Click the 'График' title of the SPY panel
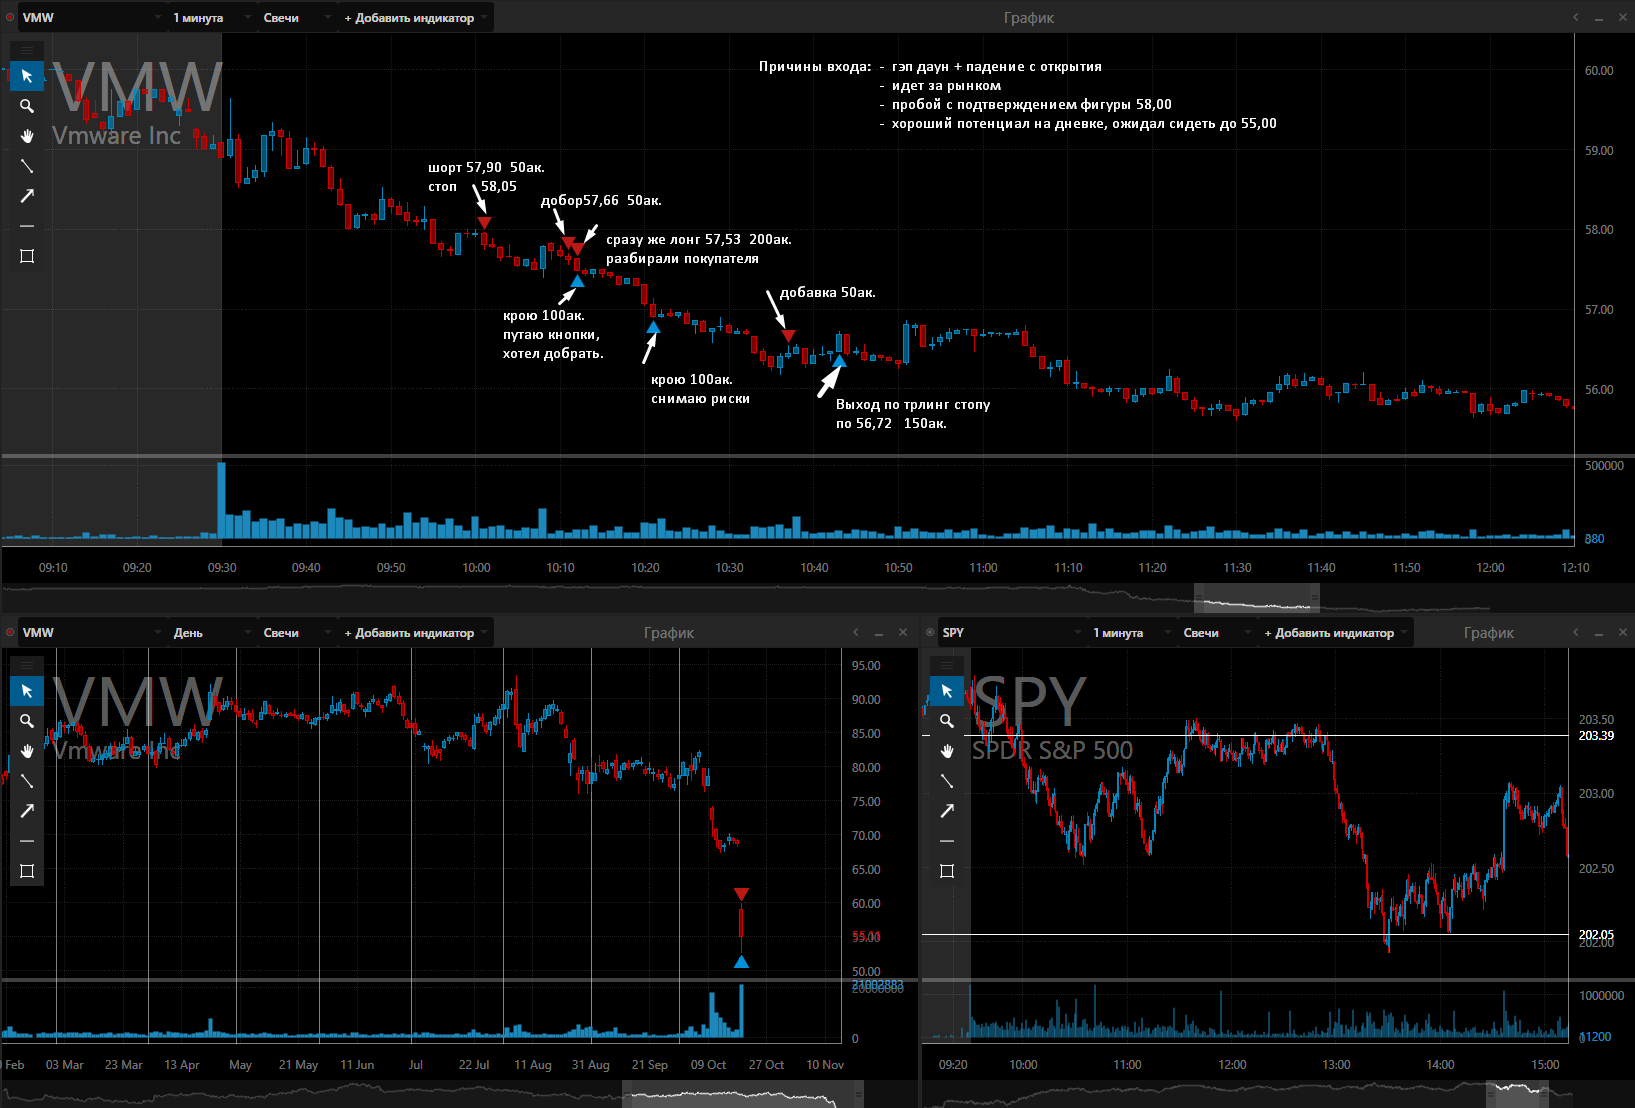The height and width of the screenshot is (1108, 1635). click(1489, 633)
